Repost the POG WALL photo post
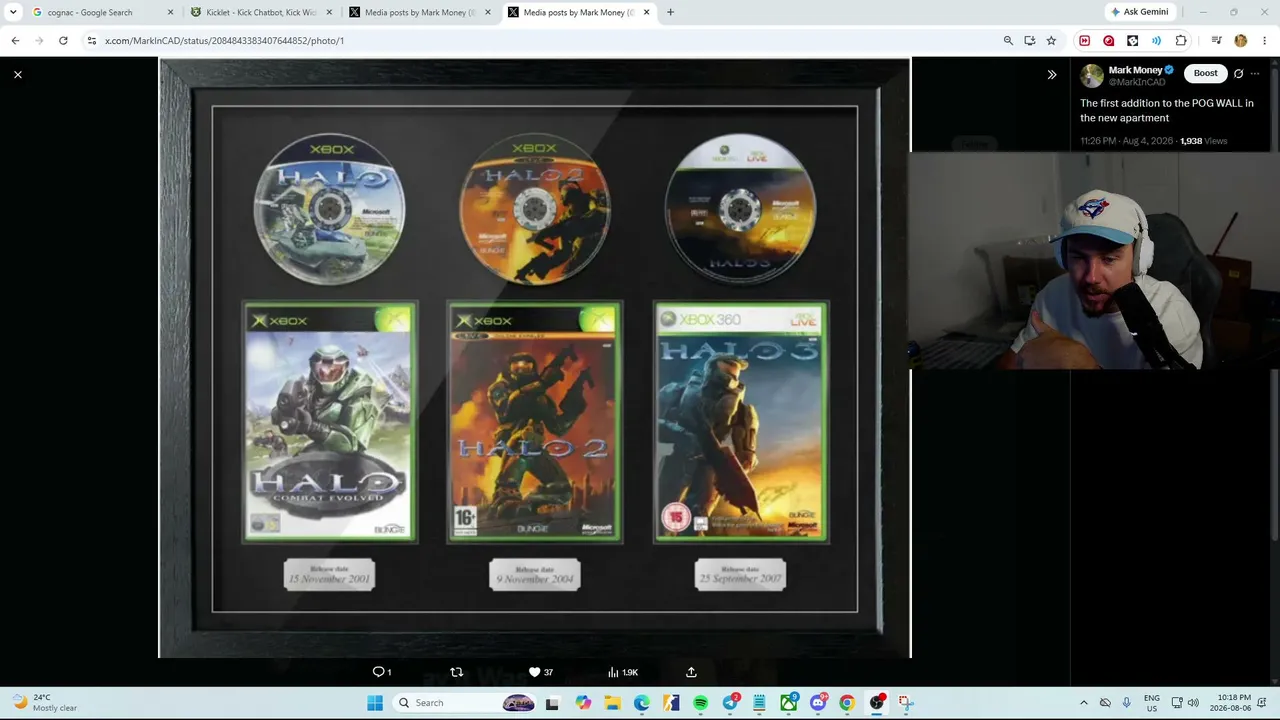 tap(457, 672)
